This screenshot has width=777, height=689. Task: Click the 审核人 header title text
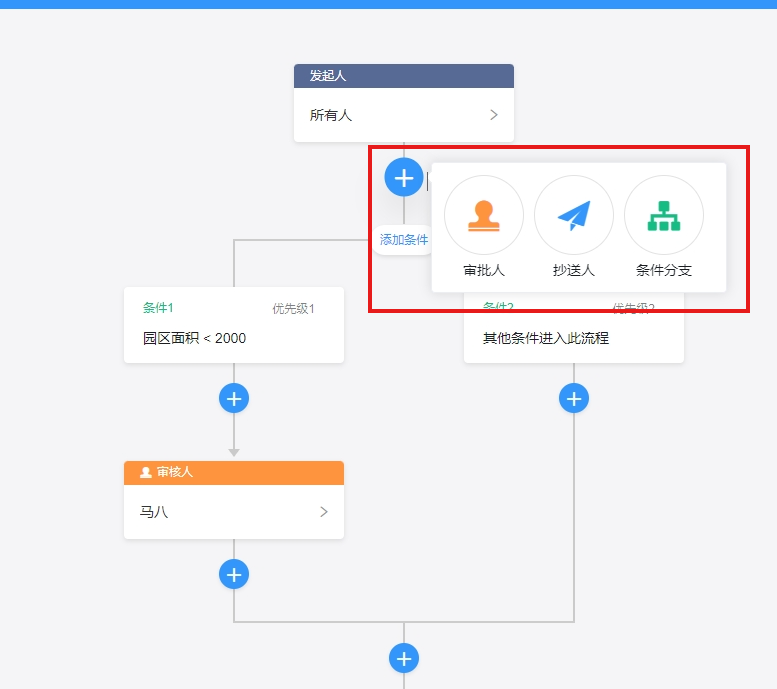[x=175, y=472]
